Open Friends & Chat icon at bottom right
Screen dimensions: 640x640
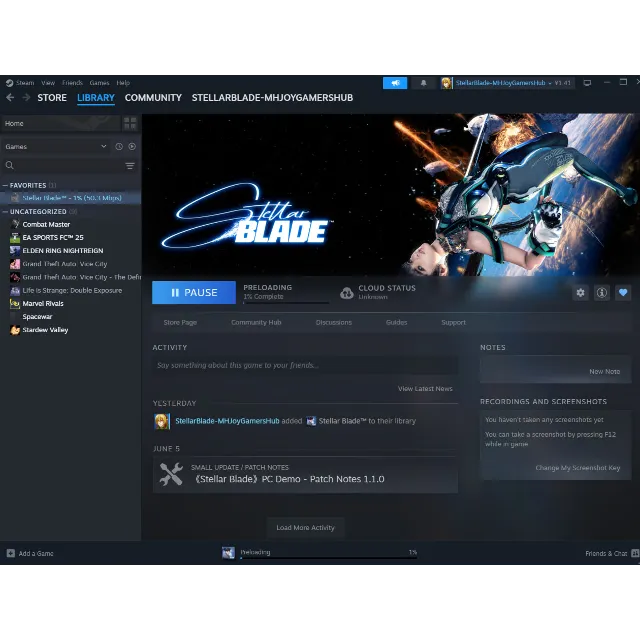[x=635, y=553]
